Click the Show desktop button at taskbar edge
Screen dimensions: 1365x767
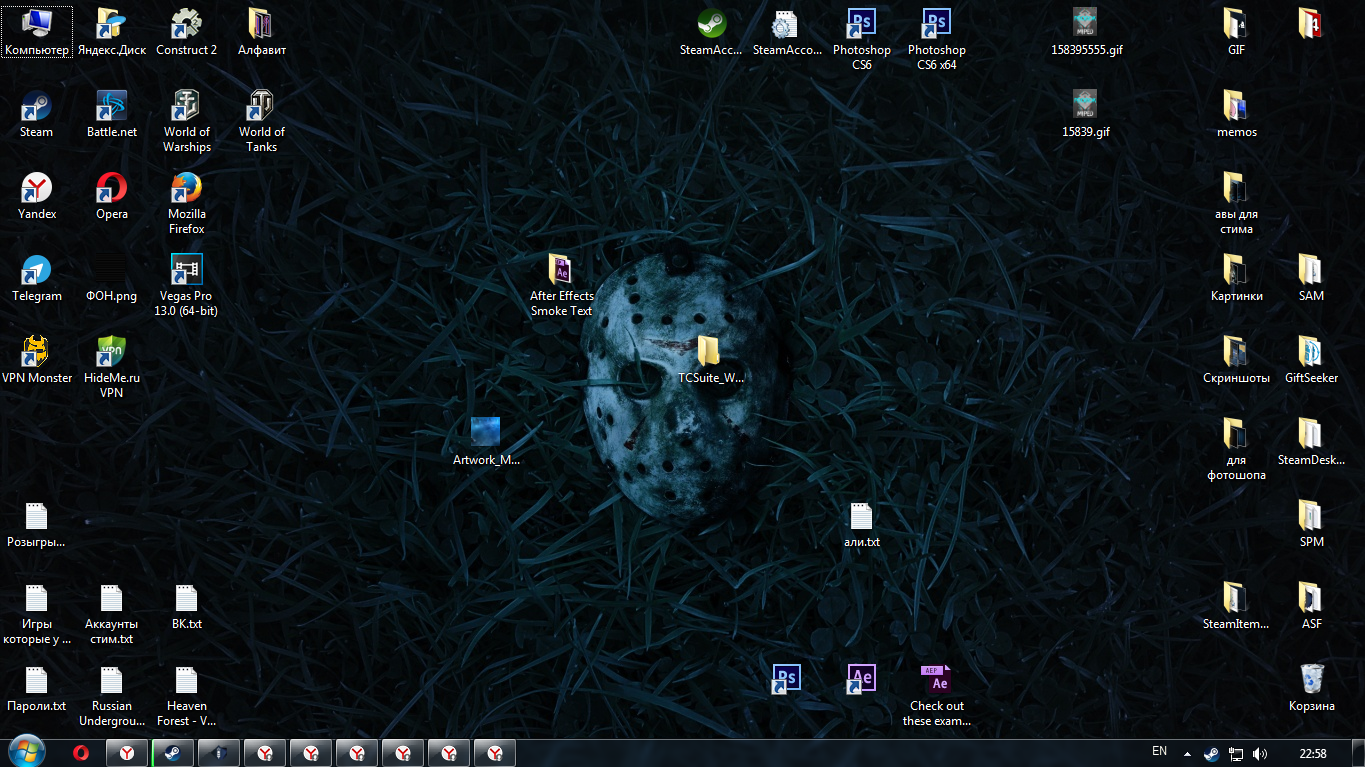tap(1357, 753)
